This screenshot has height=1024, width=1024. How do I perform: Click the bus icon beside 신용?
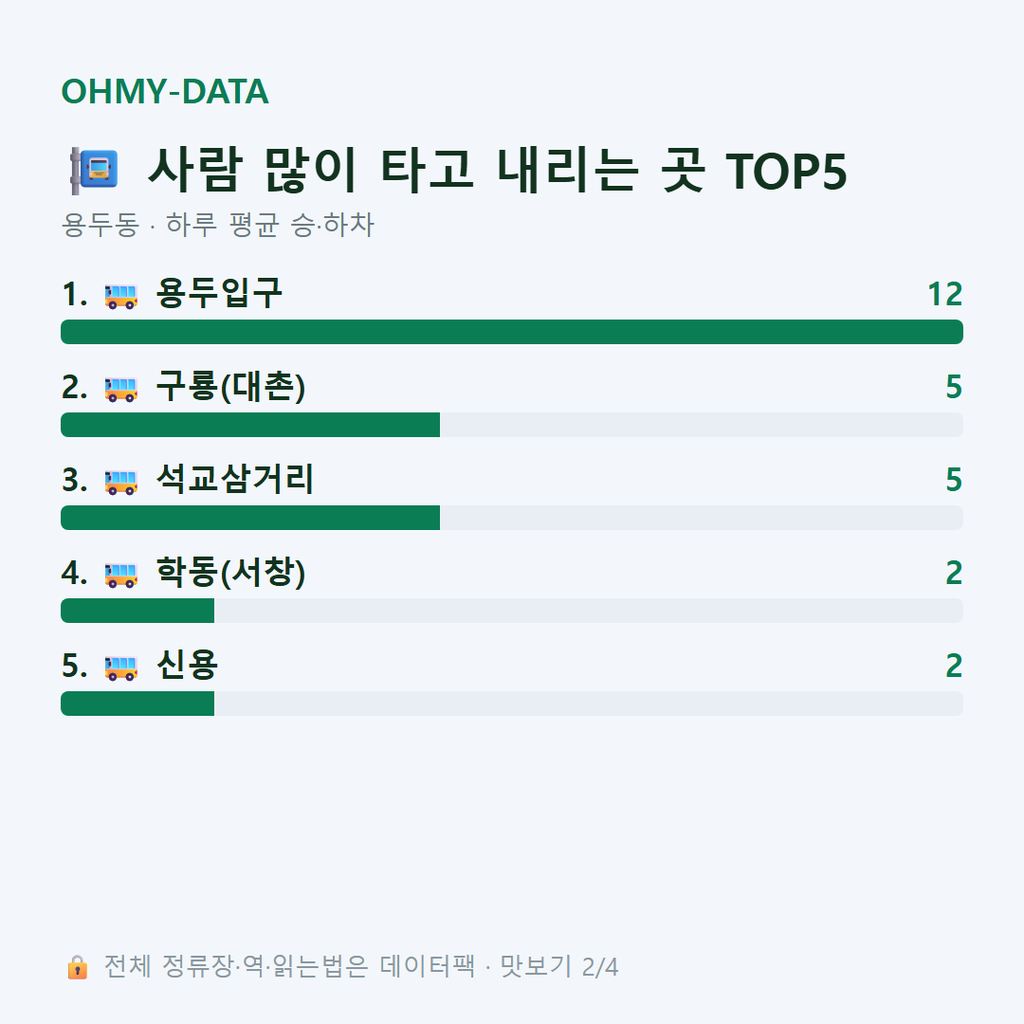(x=121, y=668)
